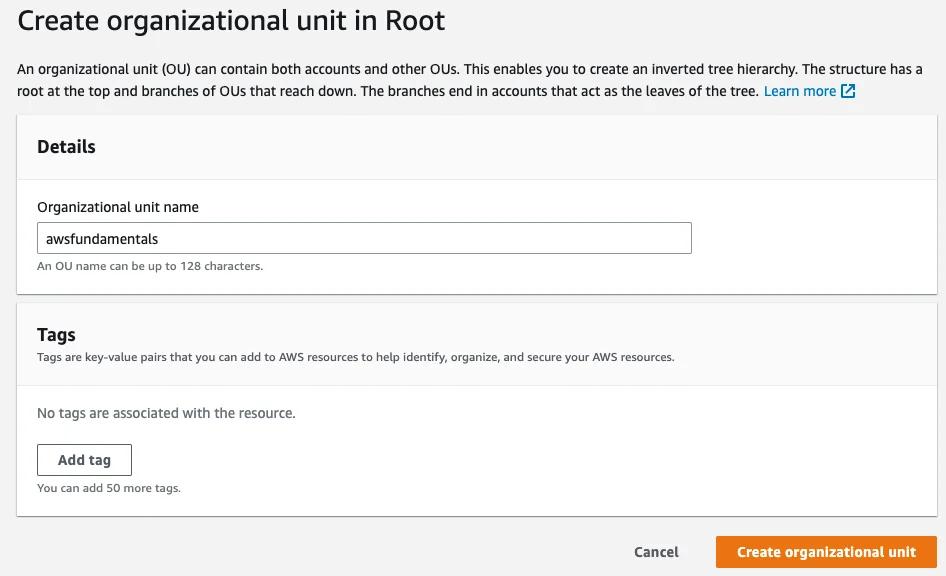Click the 'Create organizational unit in Root' page title
Viewport: 946px width, 576px height.
pos(231,20)
